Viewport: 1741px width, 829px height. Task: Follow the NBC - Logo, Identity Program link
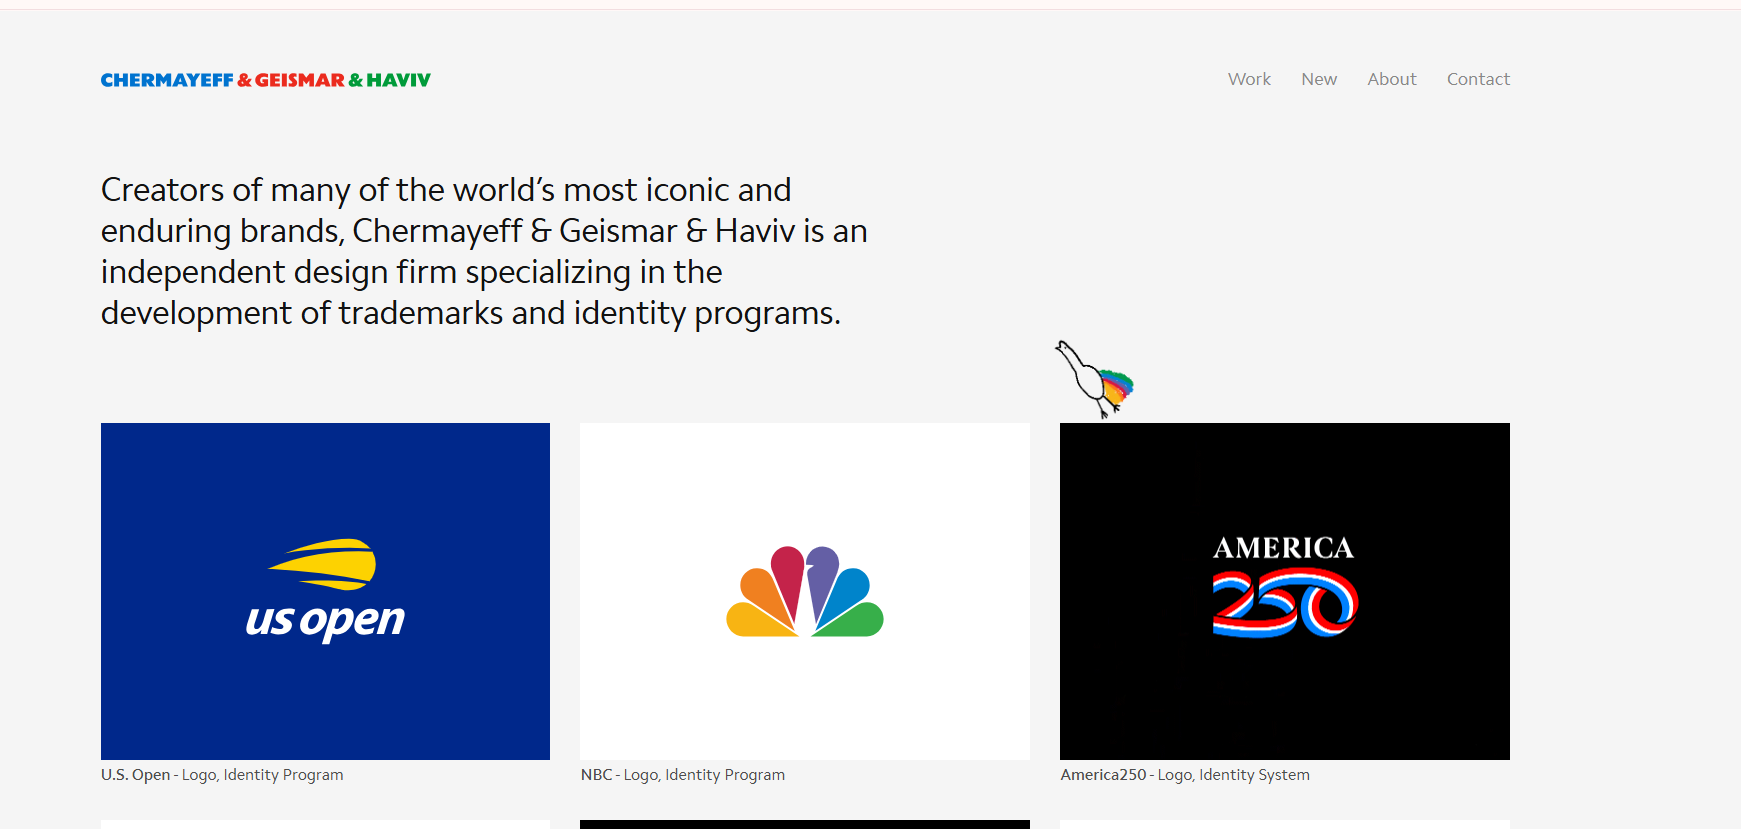tap(683, 775)
